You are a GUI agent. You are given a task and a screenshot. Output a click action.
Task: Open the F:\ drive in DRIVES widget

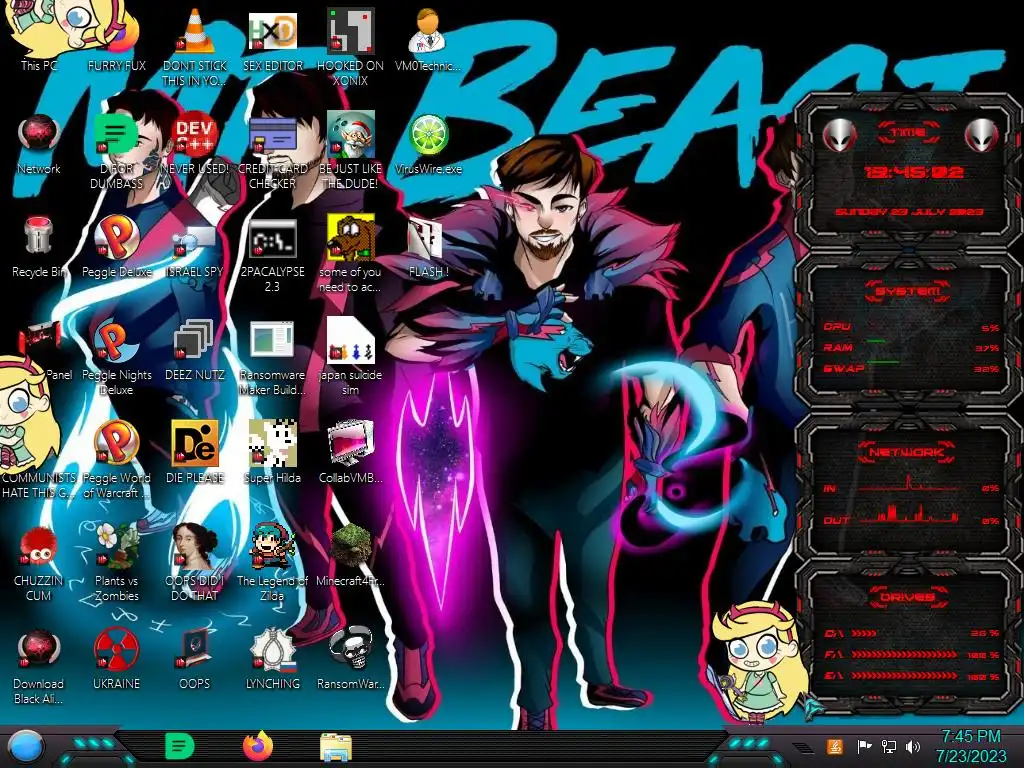(912, 654)
